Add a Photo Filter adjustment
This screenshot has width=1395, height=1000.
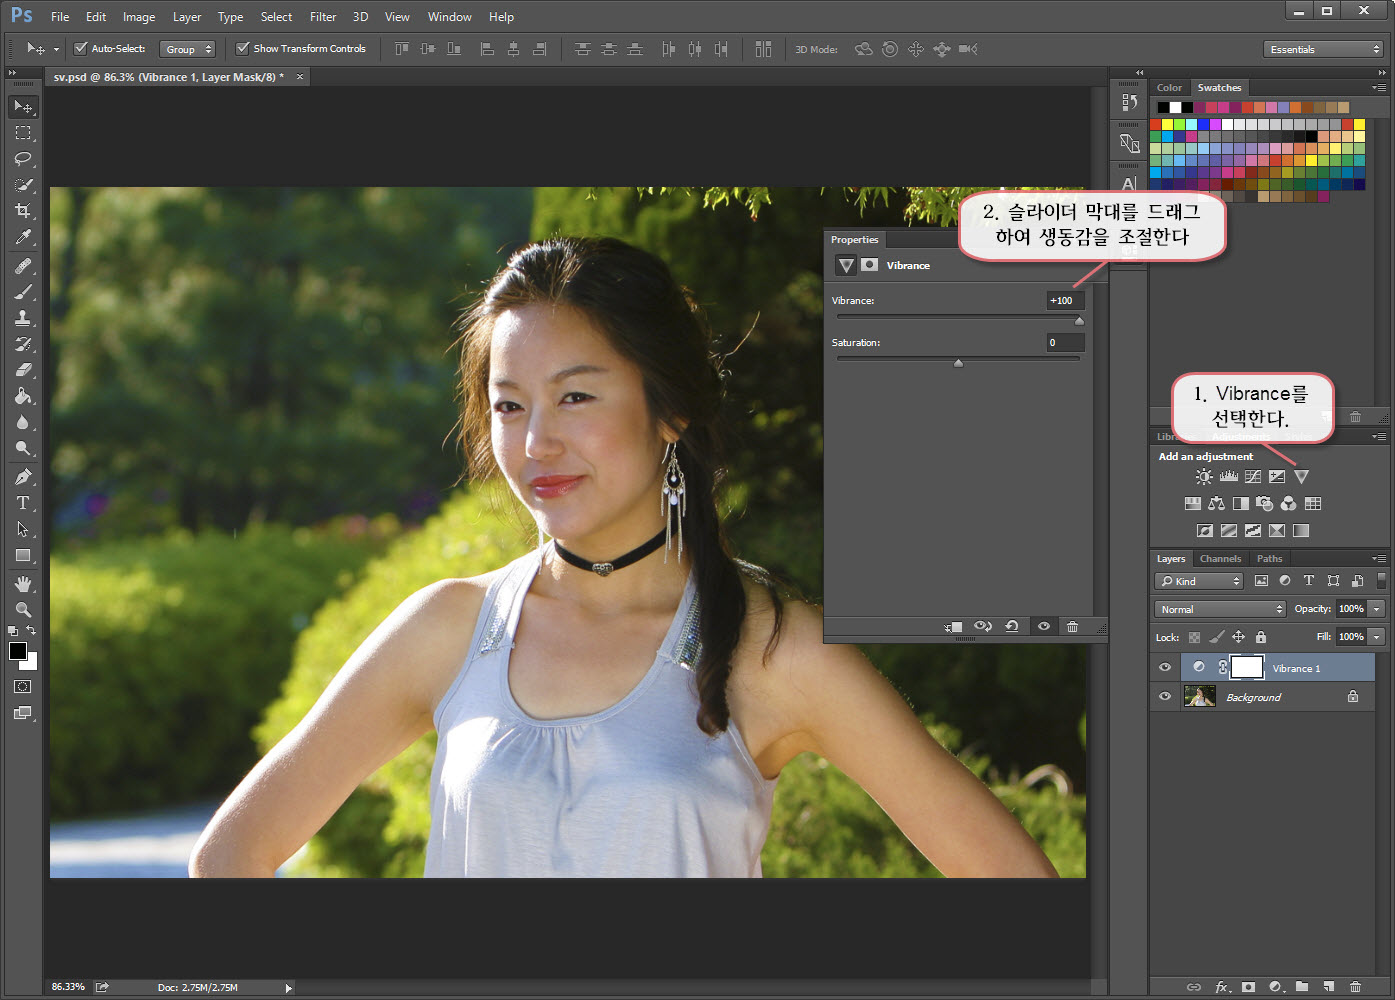click(1265, 504)
